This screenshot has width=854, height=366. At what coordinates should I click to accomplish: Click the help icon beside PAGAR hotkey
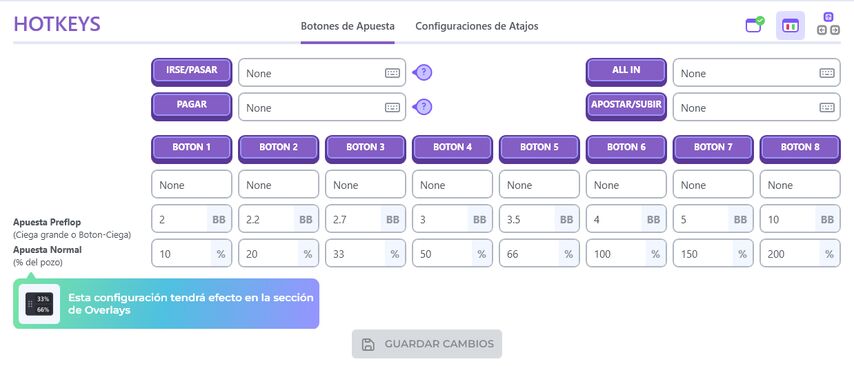pos(423,107)
